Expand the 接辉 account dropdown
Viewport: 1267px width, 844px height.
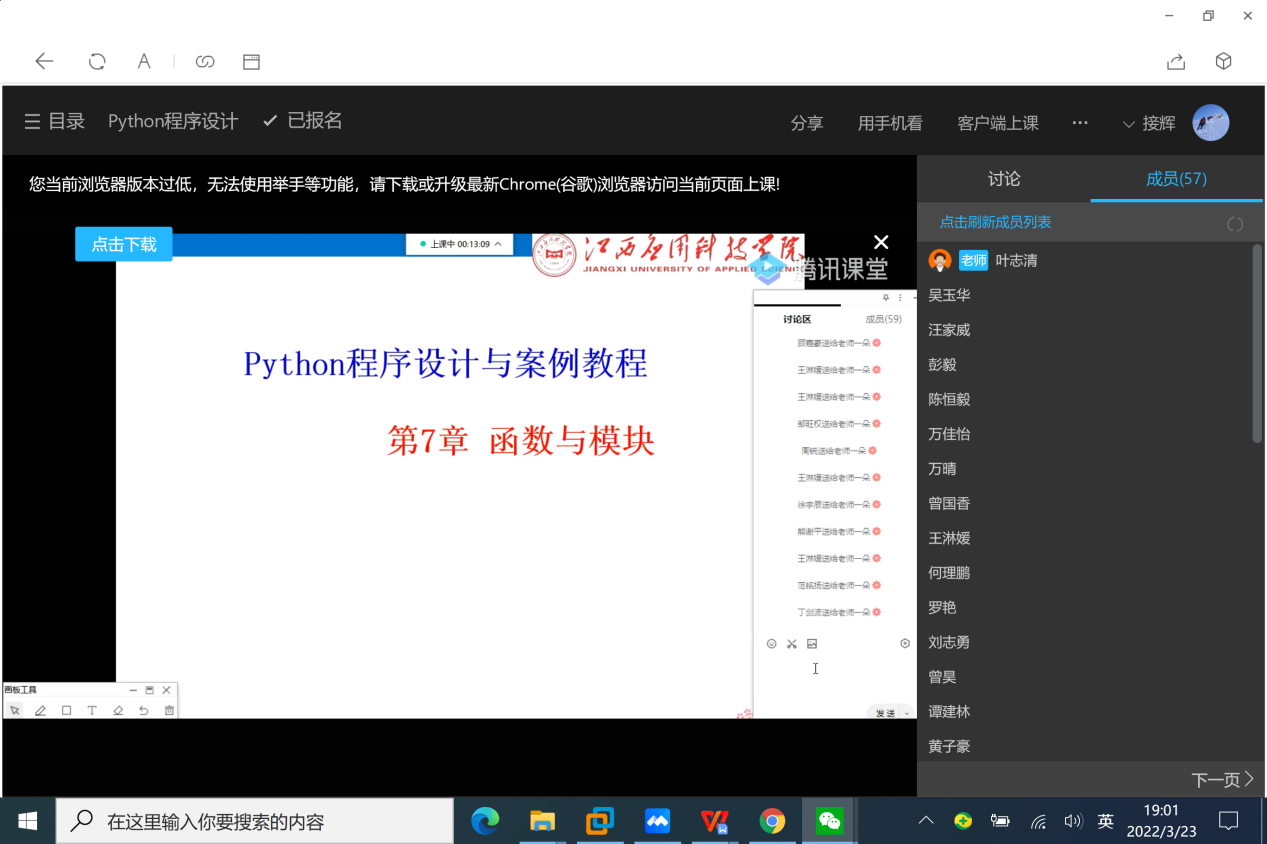tap(1129, 124)
